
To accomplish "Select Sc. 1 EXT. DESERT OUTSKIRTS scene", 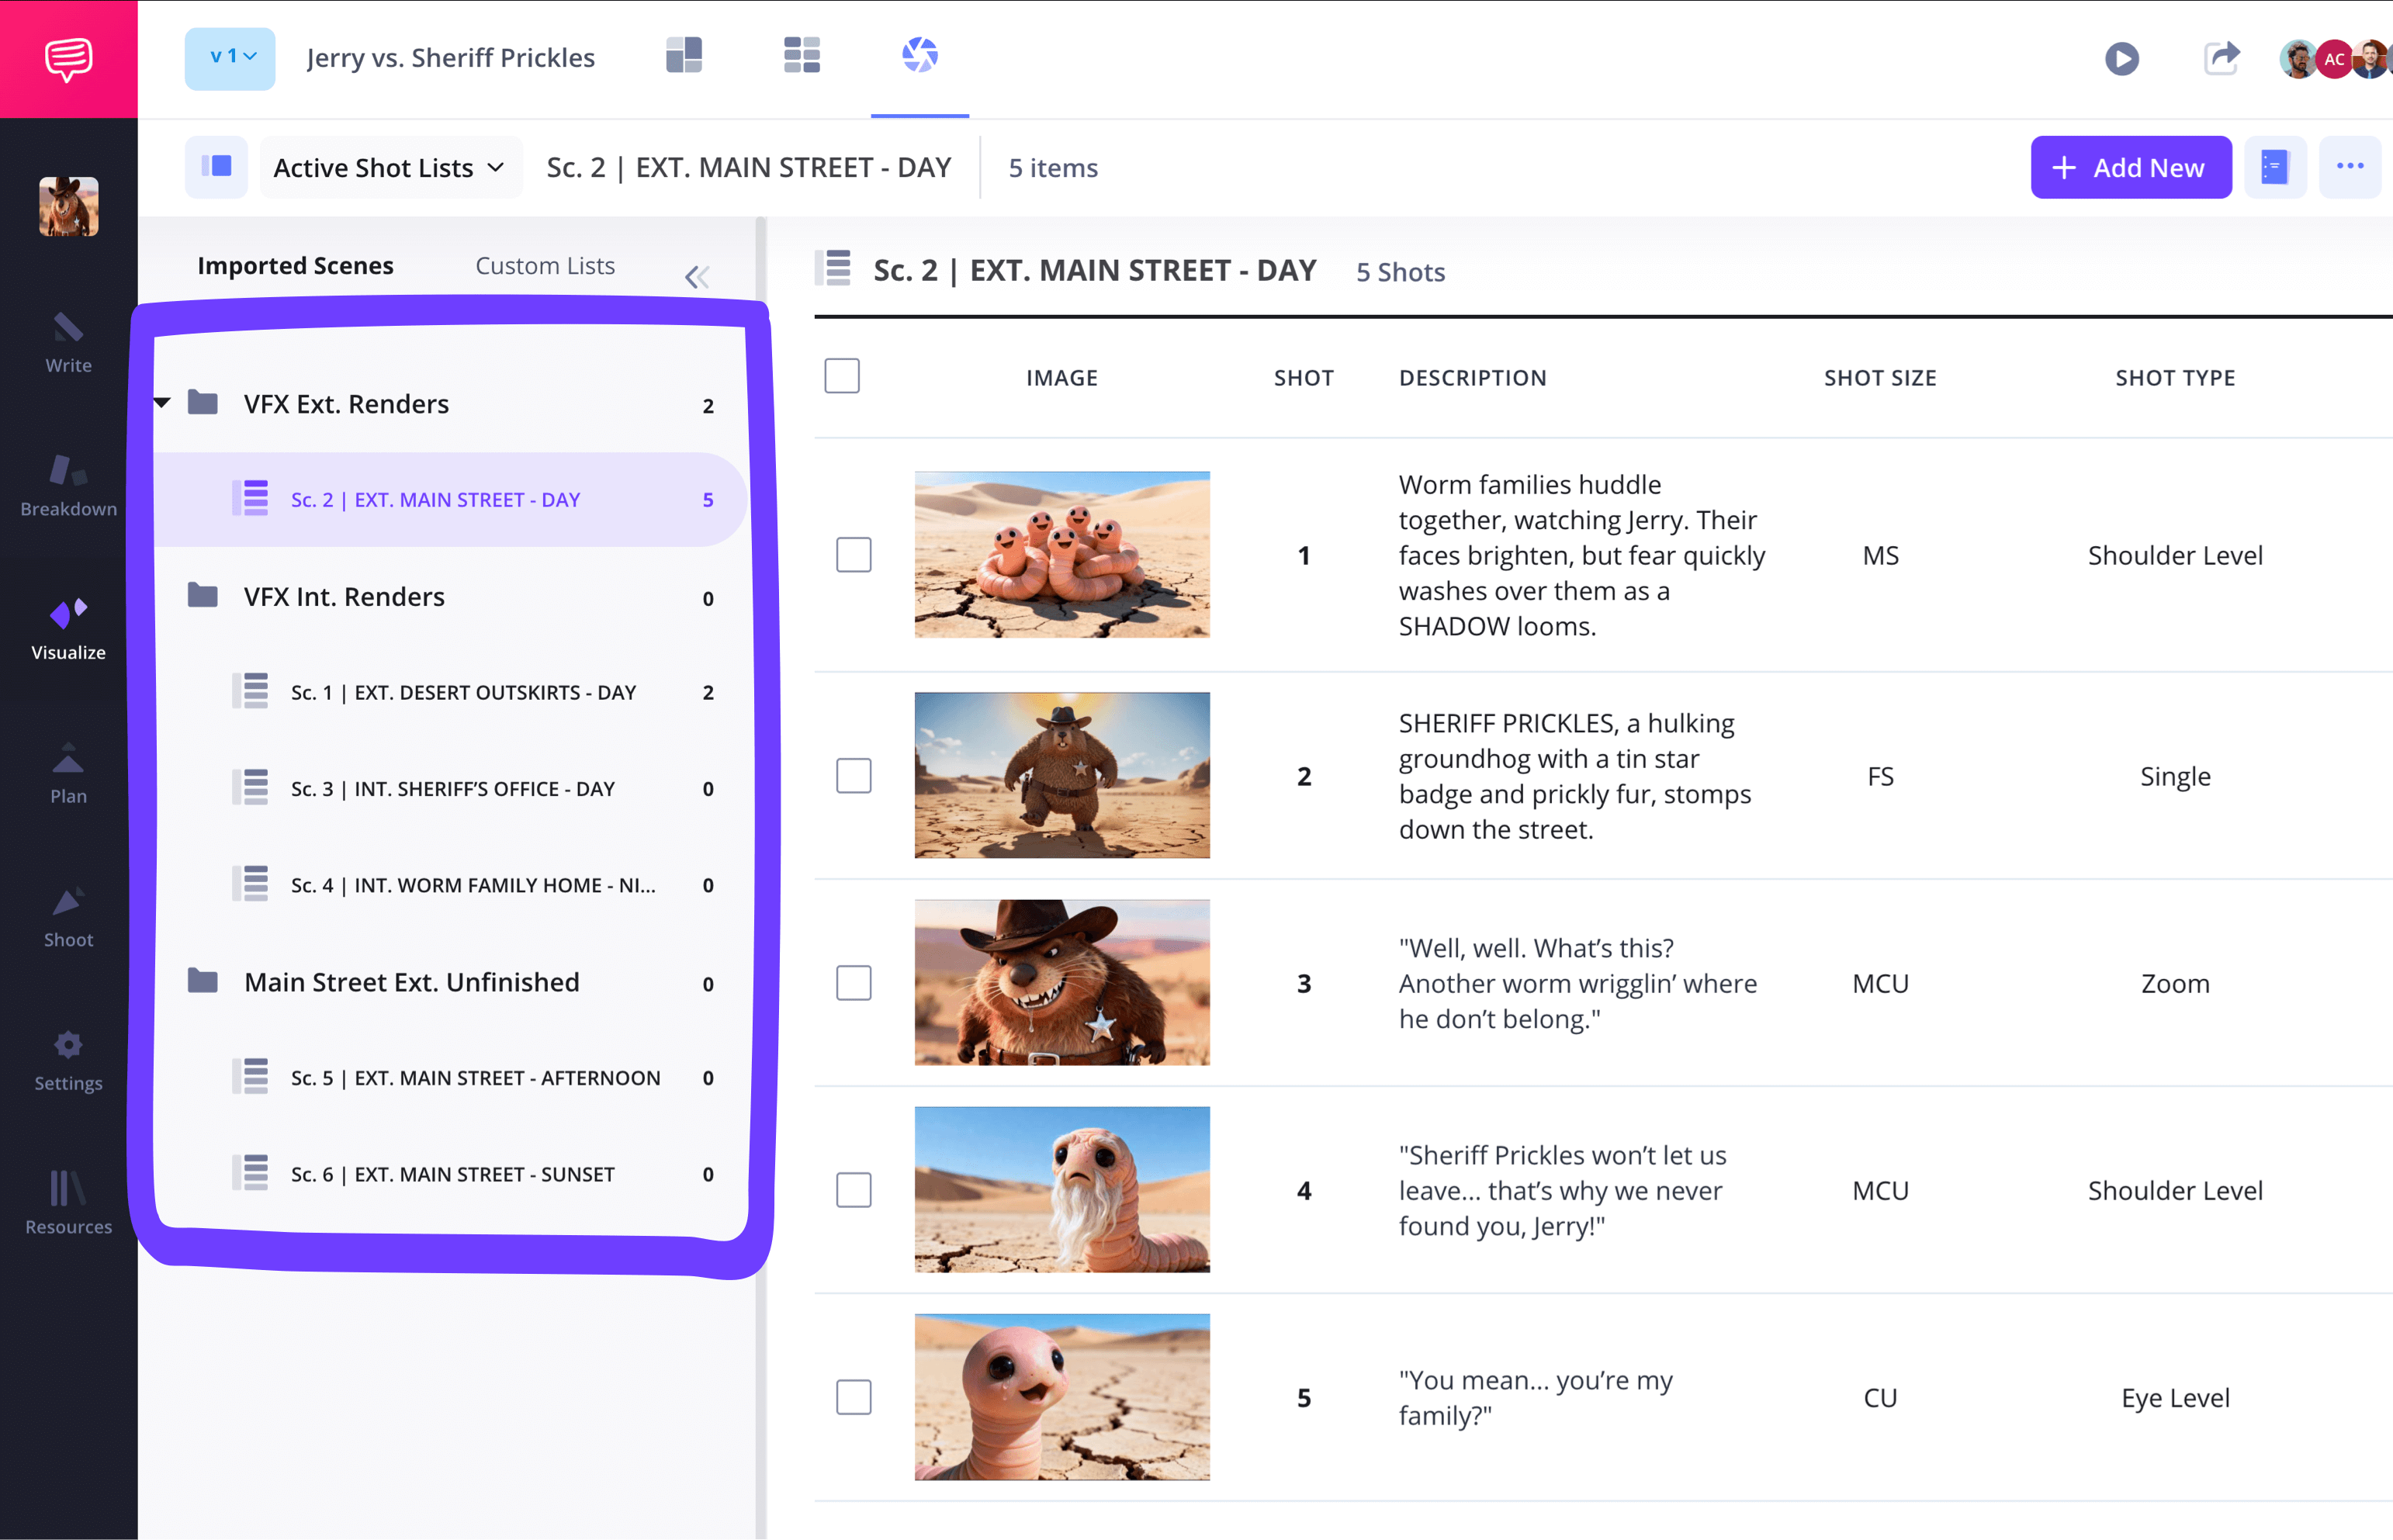I will click(x=462, y=692).
